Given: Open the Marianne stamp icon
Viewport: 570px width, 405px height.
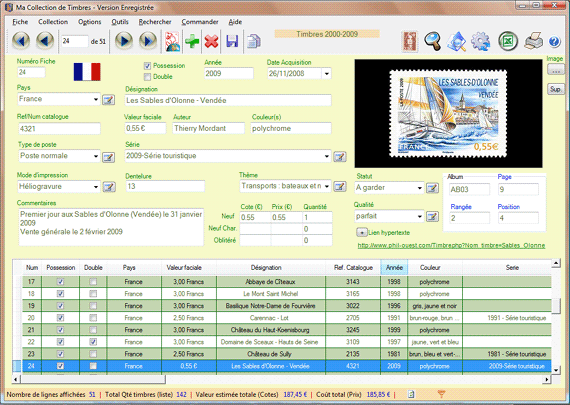Looking at the screenshot, I should pos(410,41).
